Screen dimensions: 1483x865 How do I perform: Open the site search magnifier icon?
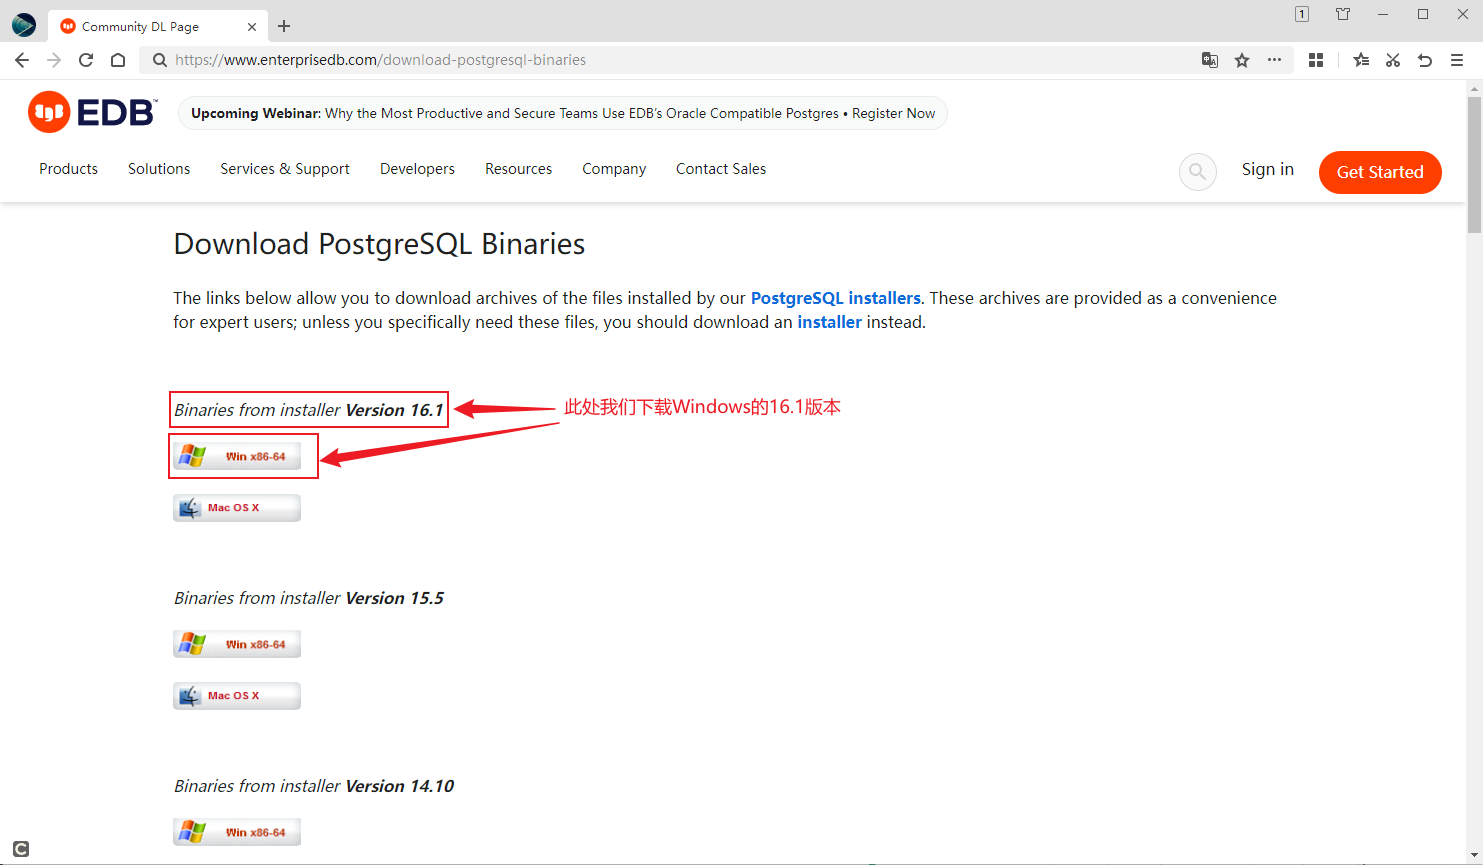click(x=1197, y=171)
